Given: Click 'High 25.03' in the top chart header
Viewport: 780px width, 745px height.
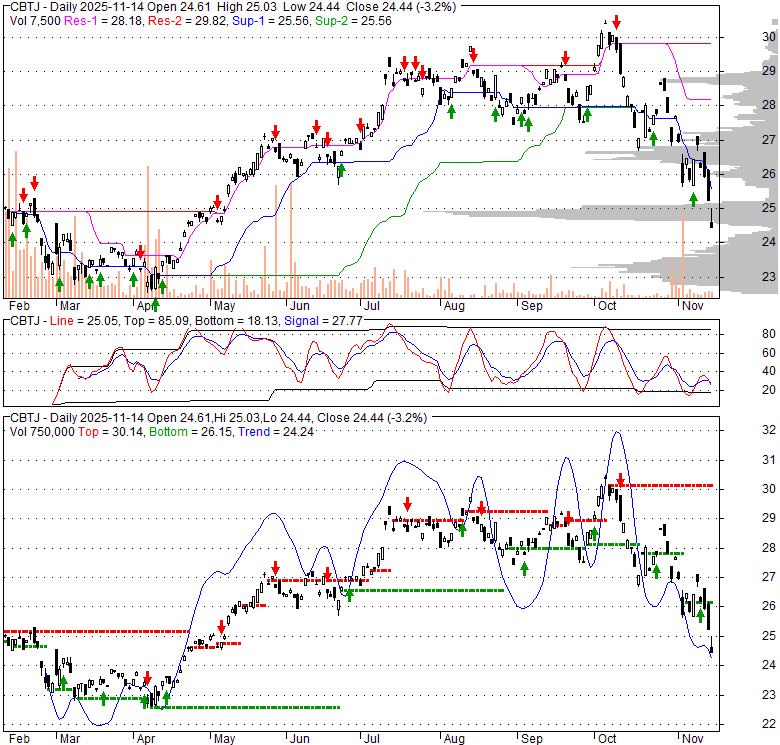Looking at the screenshot, I should coord(246,7).
